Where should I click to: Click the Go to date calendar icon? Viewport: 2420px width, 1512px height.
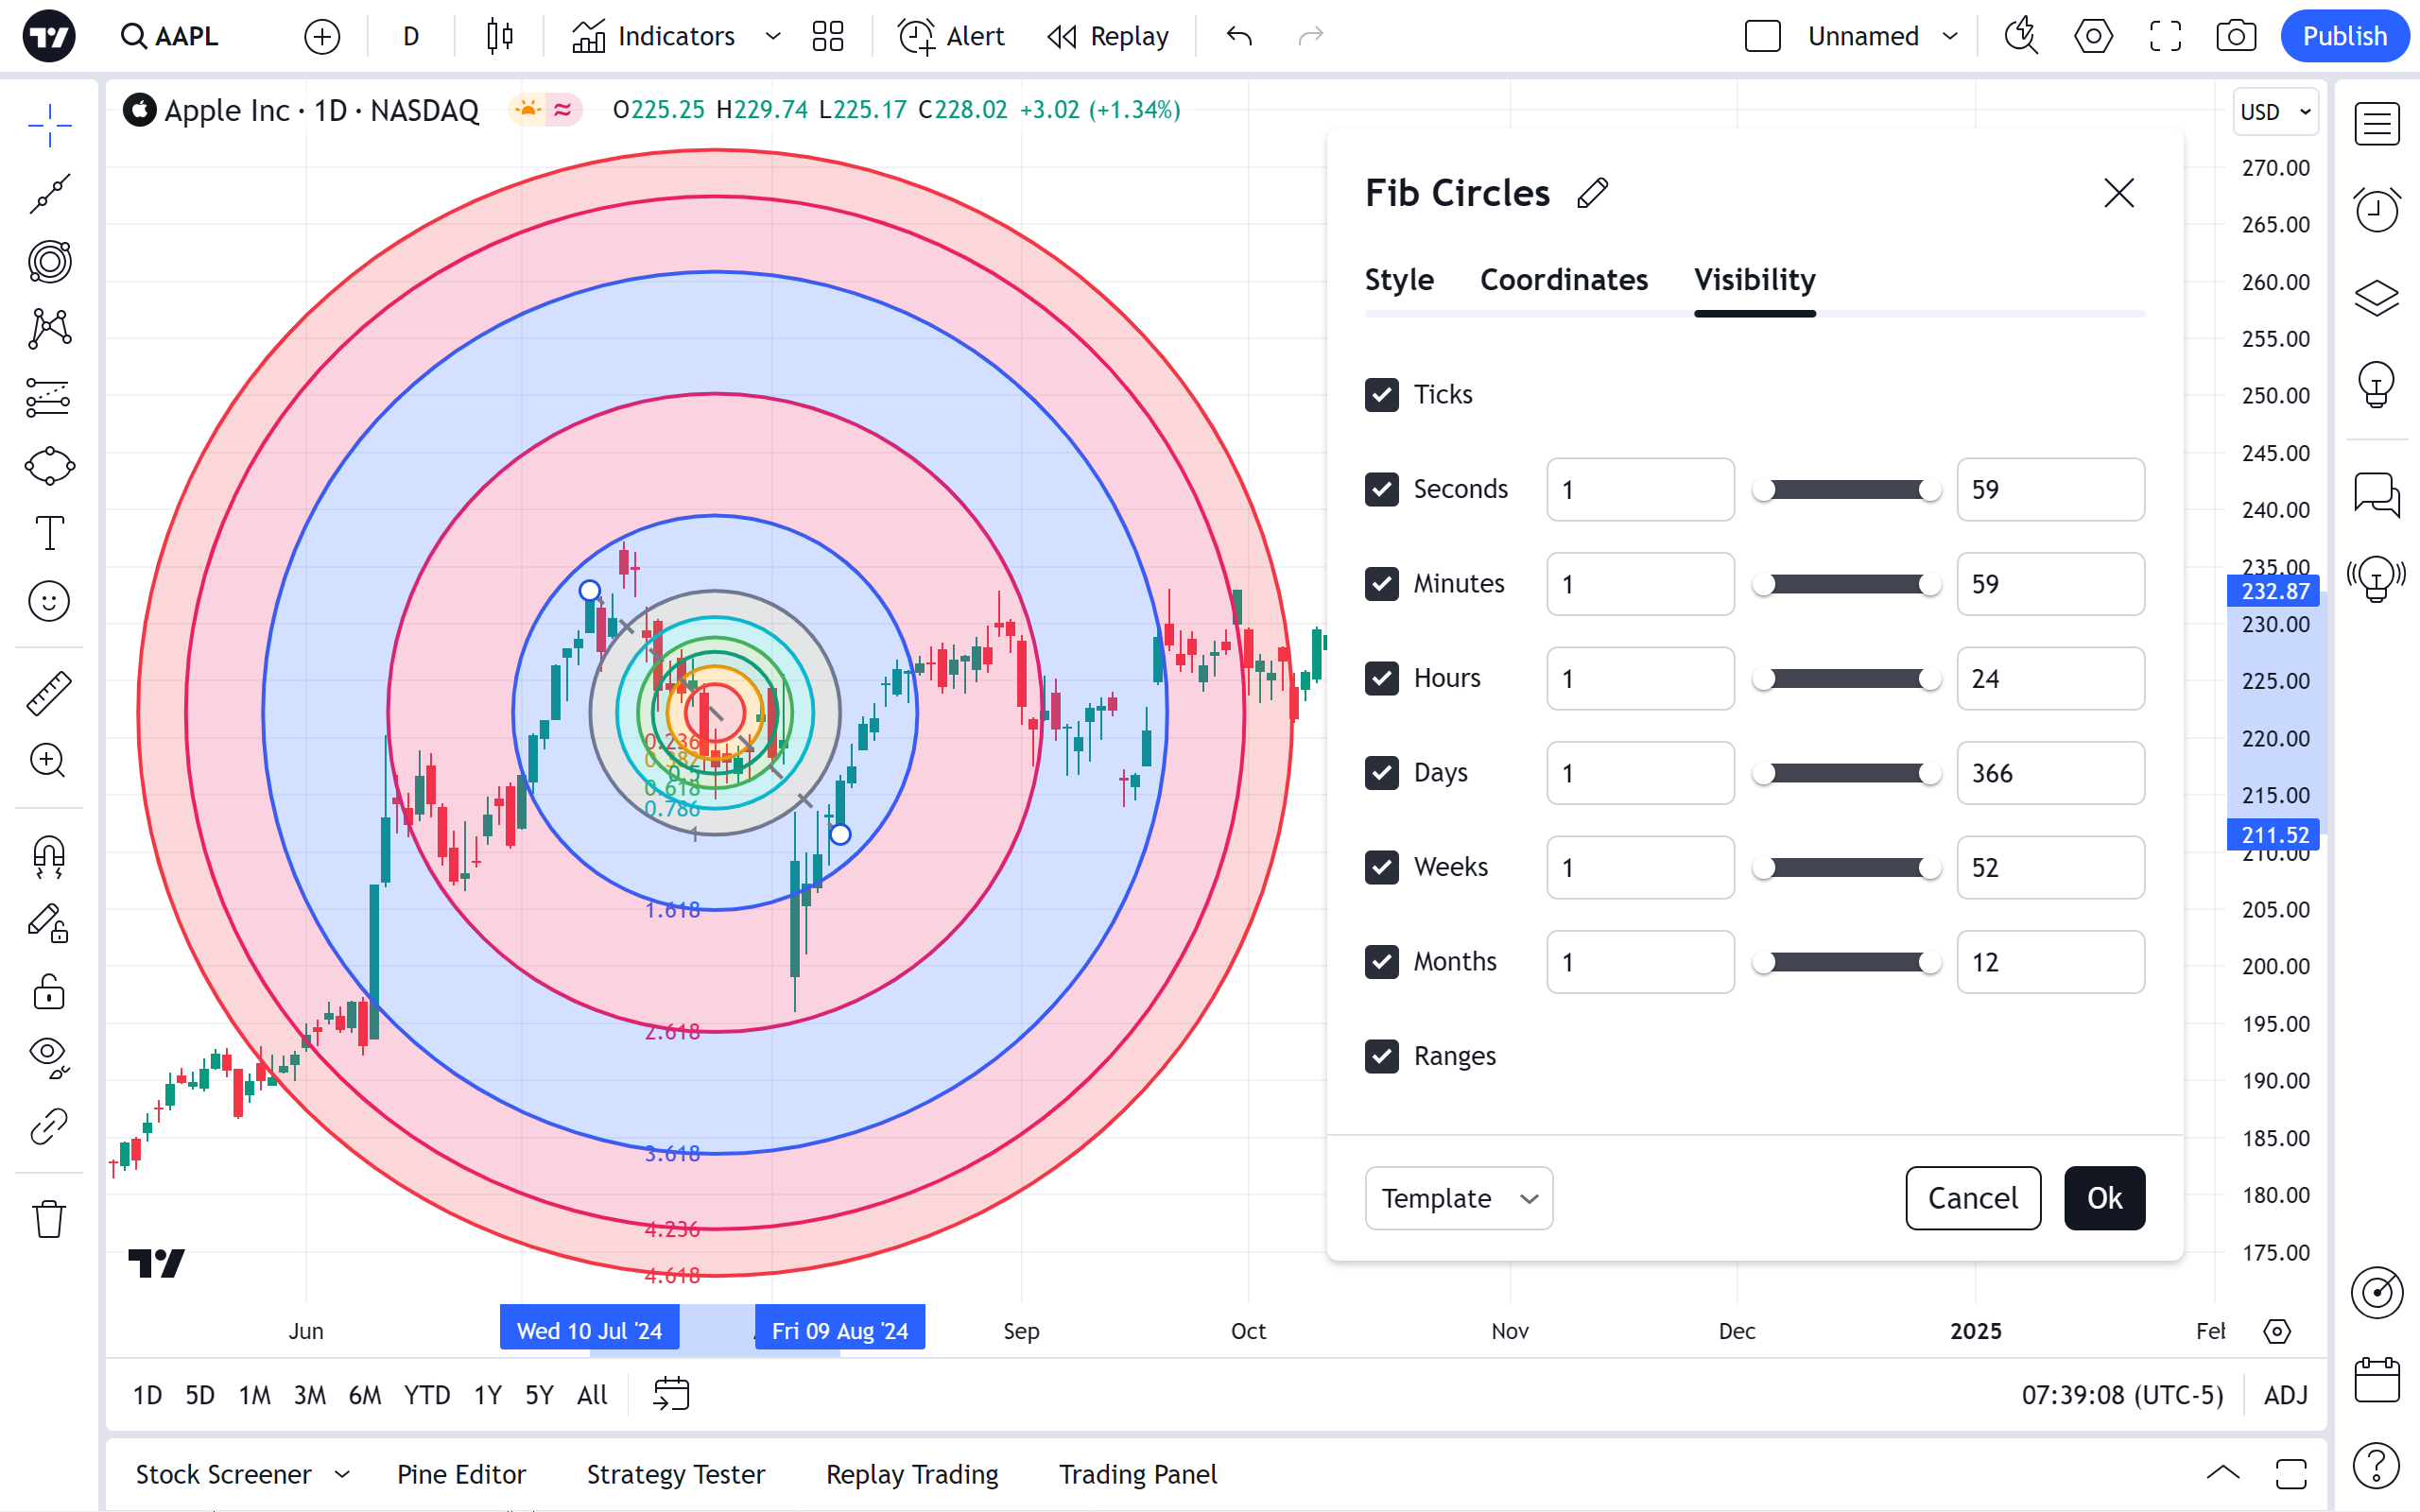(671, 1394)
